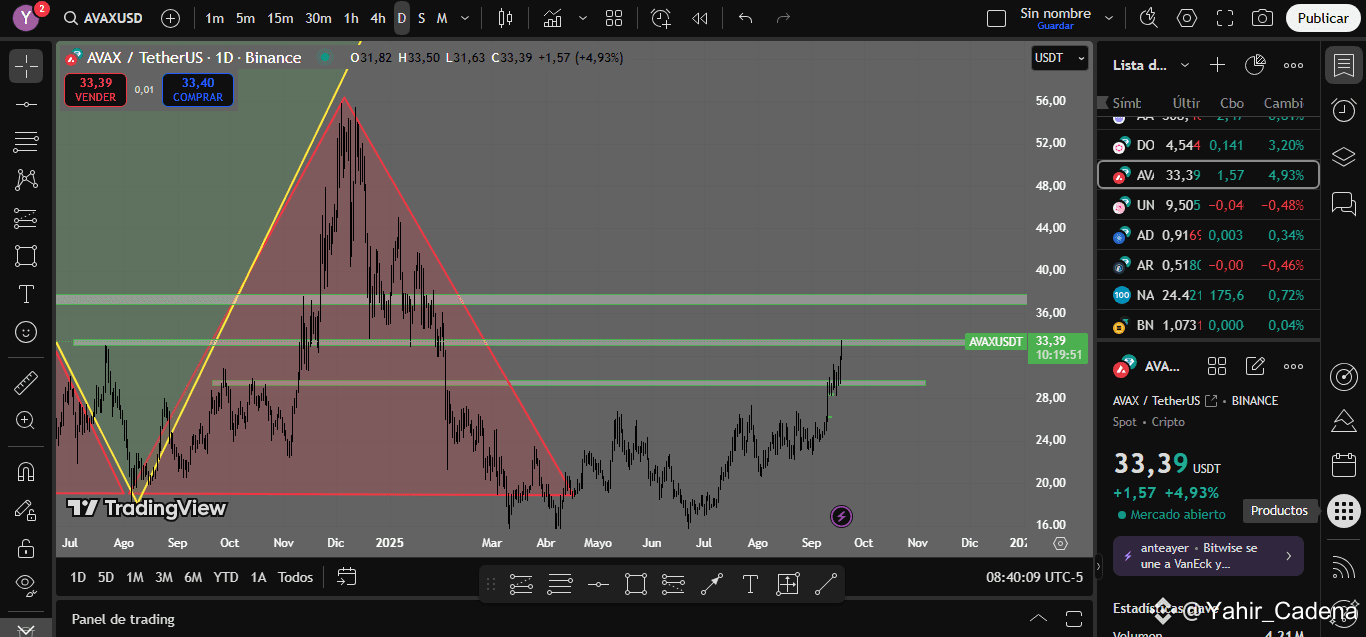Select the UN 9,505 watchlist row
Image resolution: width=1366 pixels, height=637 pixels.
click(1208, 205)
